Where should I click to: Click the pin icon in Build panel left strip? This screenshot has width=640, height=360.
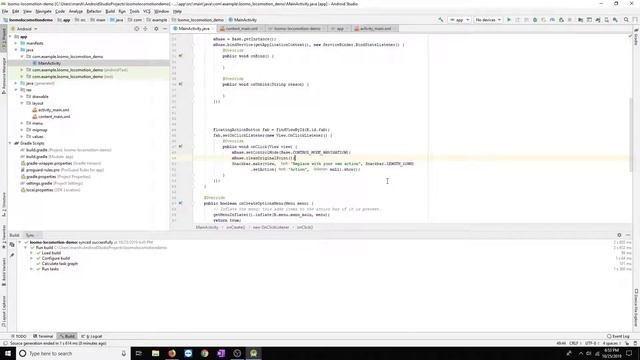(12, 255)
